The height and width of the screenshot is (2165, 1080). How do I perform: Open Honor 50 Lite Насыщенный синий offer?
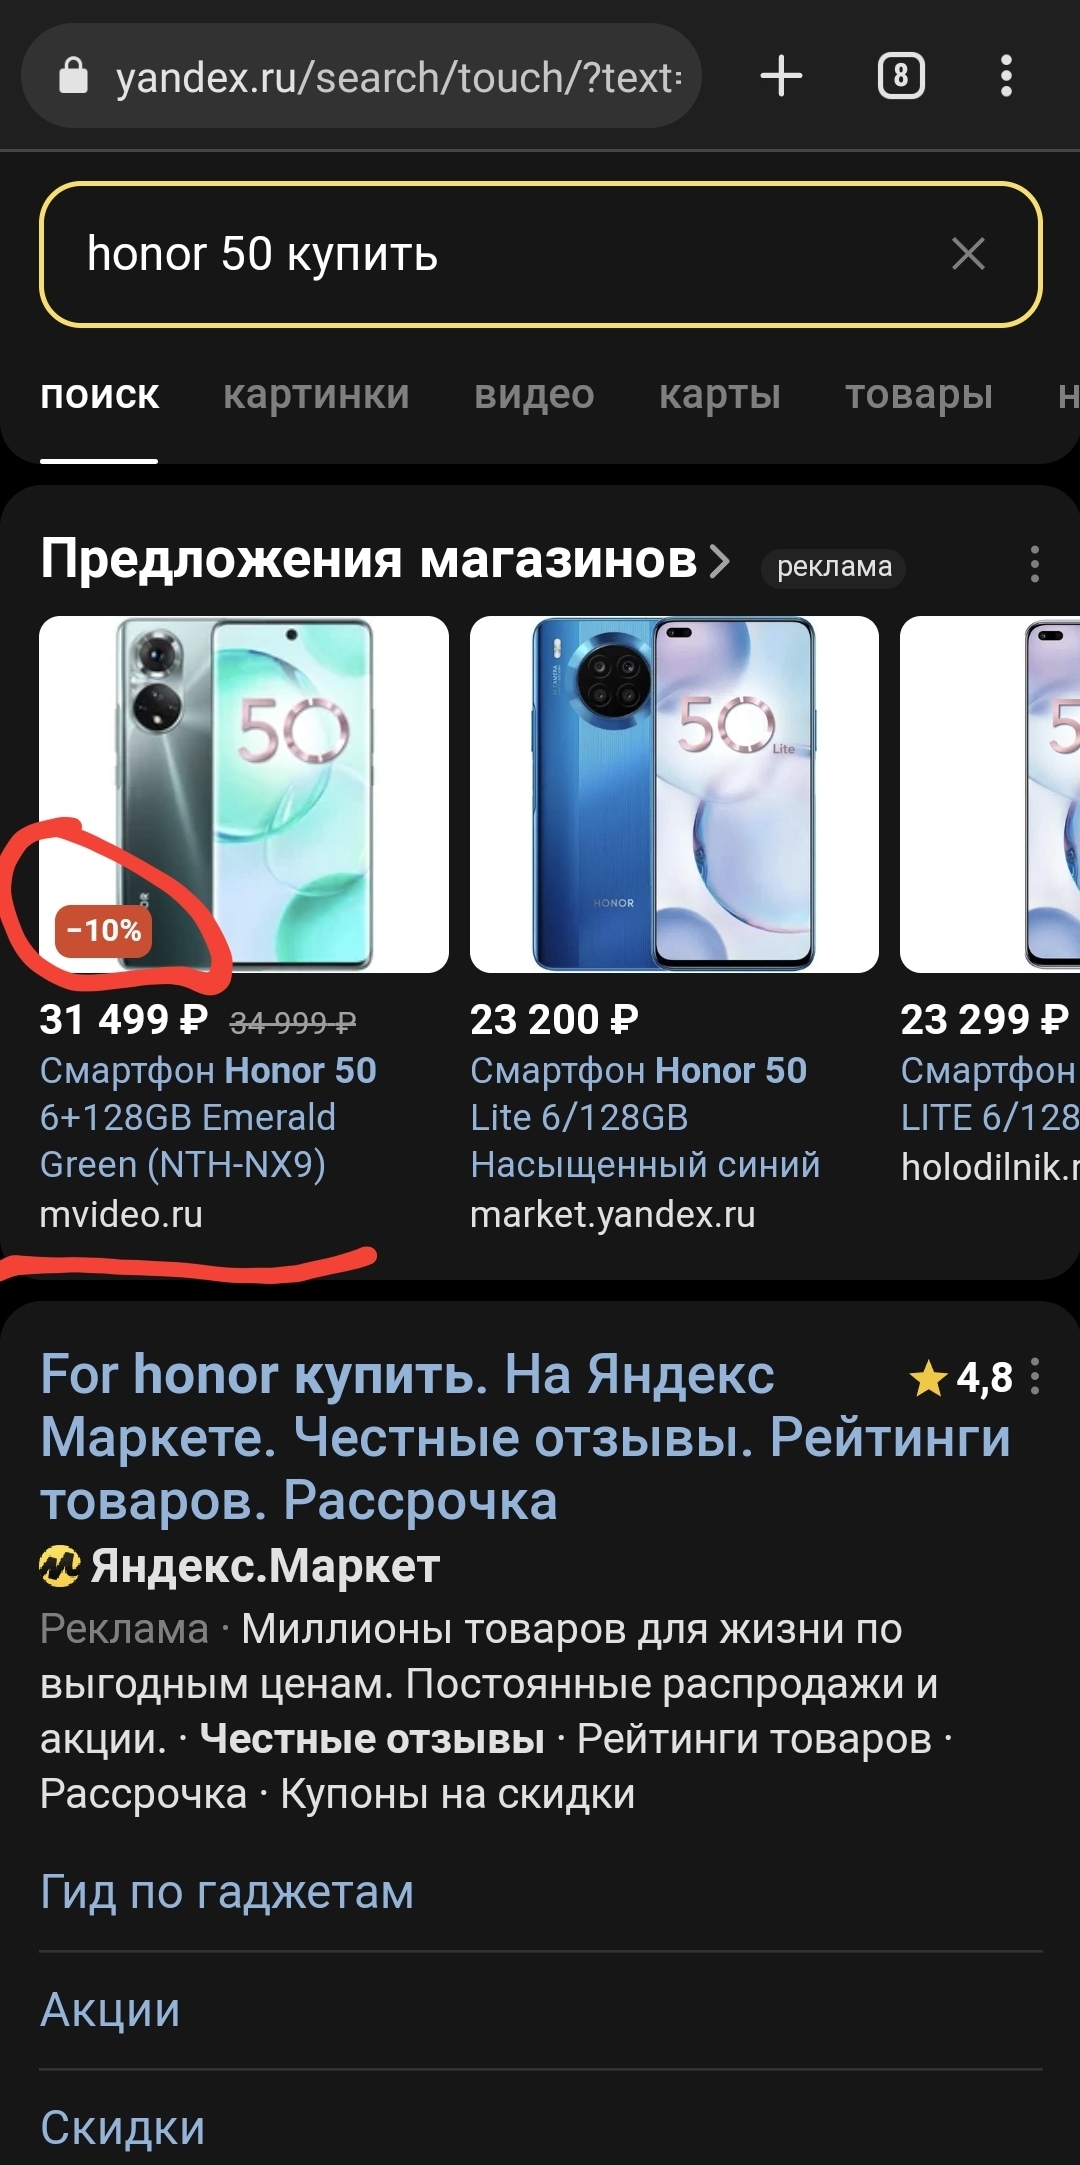[645, 1117]
